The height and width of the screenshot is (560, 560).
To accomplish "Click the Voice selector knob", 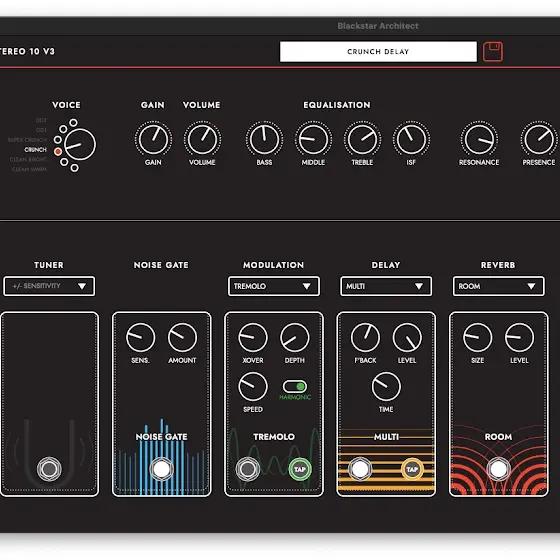I will coord(80,145).
